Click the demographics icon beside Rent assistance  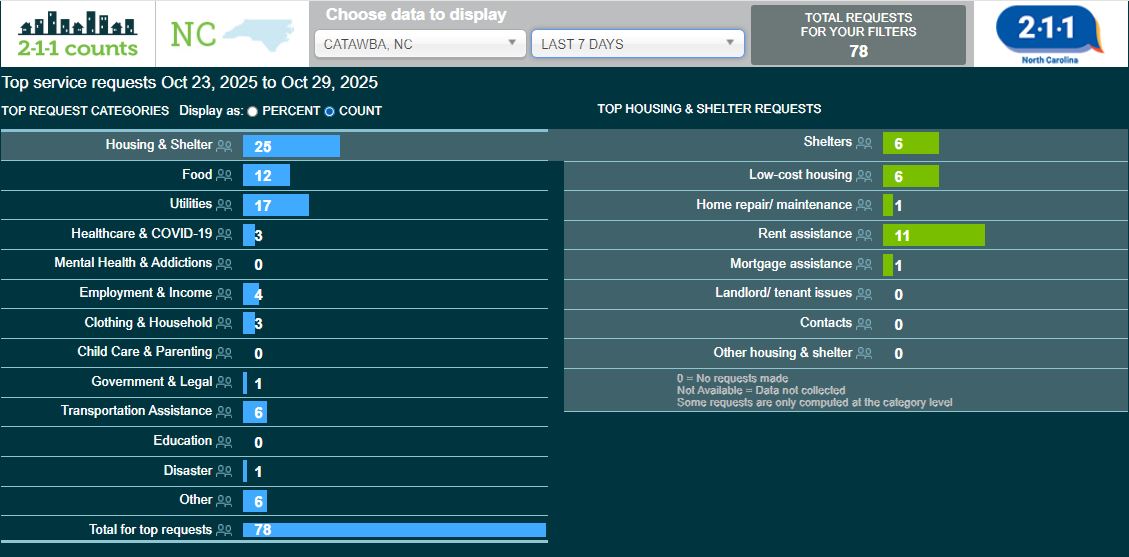point(864,235)
